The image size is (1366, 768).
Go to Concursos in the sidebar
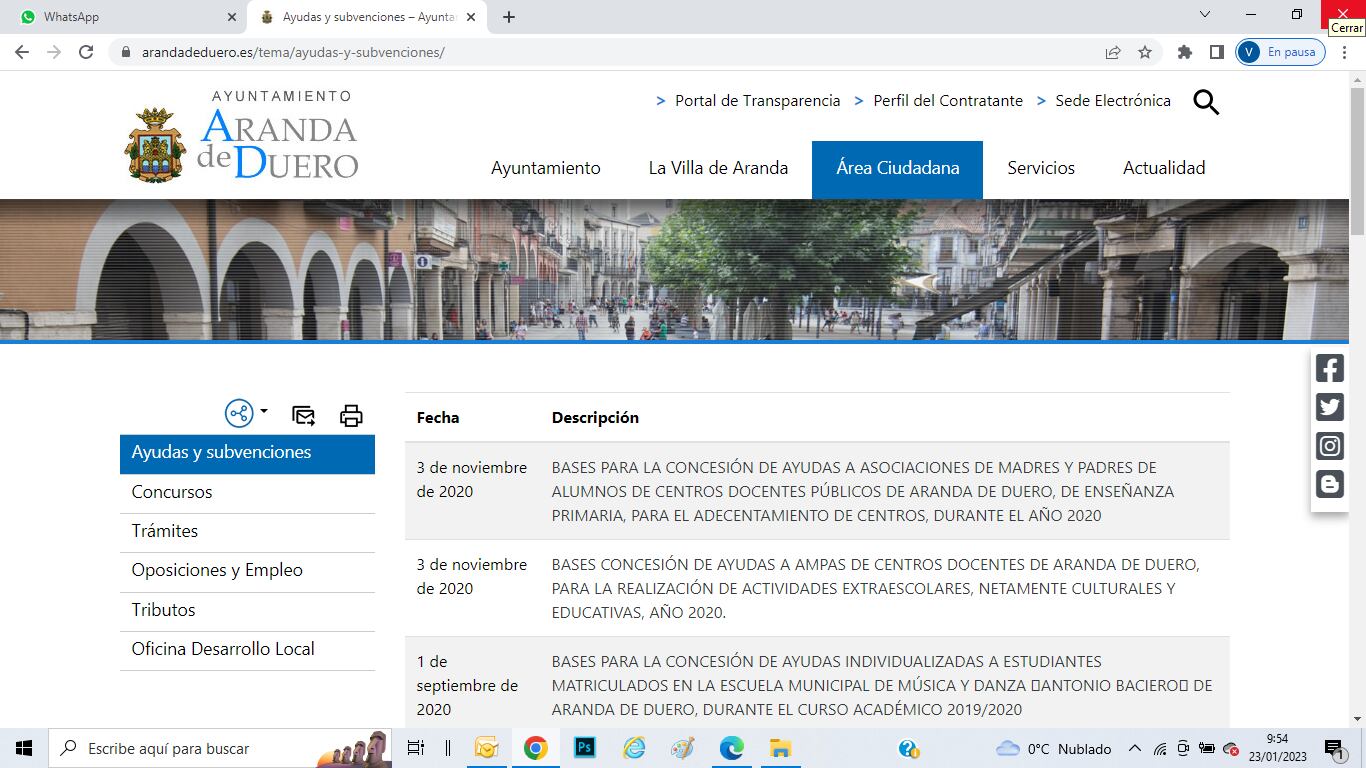point(247,492)
